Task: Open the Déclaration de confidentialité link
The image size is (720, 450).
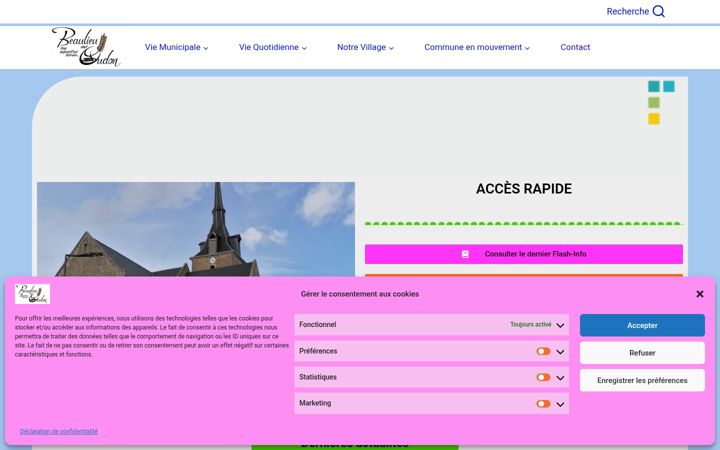Action: tap(59, 431)
